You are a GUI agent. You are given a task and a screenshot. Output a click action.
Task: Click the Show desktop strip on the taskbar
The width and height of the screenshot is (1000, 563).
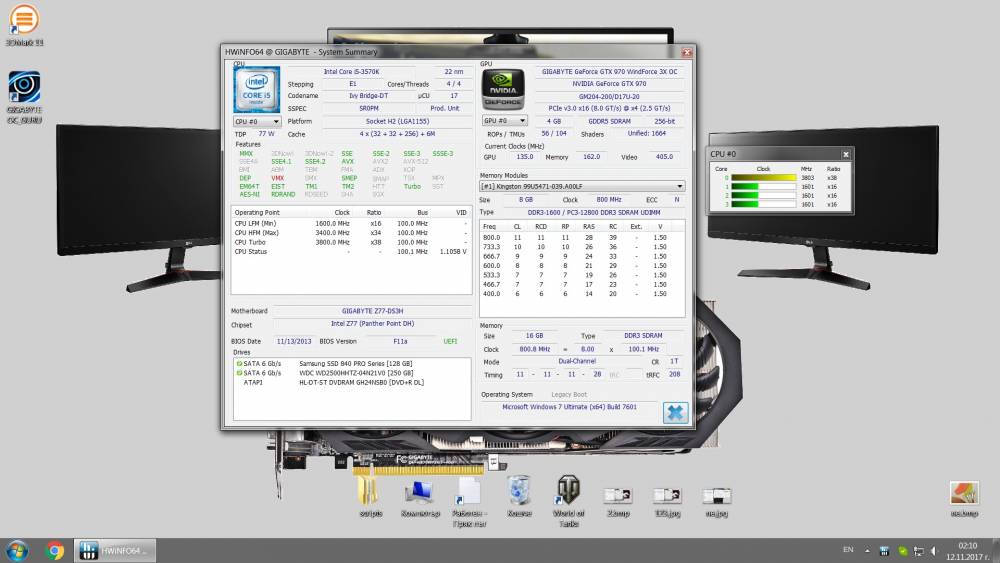point(996,550)
